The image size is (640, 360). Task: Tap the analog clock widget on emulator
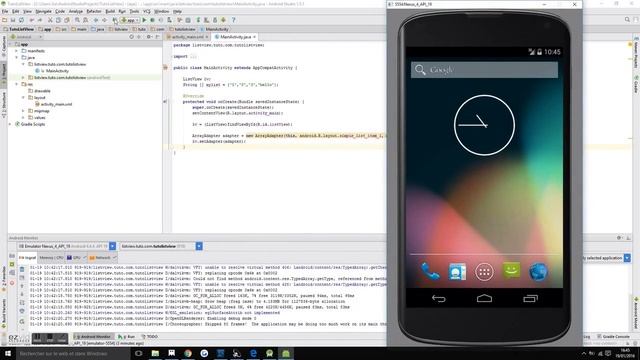pyautogui.click(x=484, y=125)
